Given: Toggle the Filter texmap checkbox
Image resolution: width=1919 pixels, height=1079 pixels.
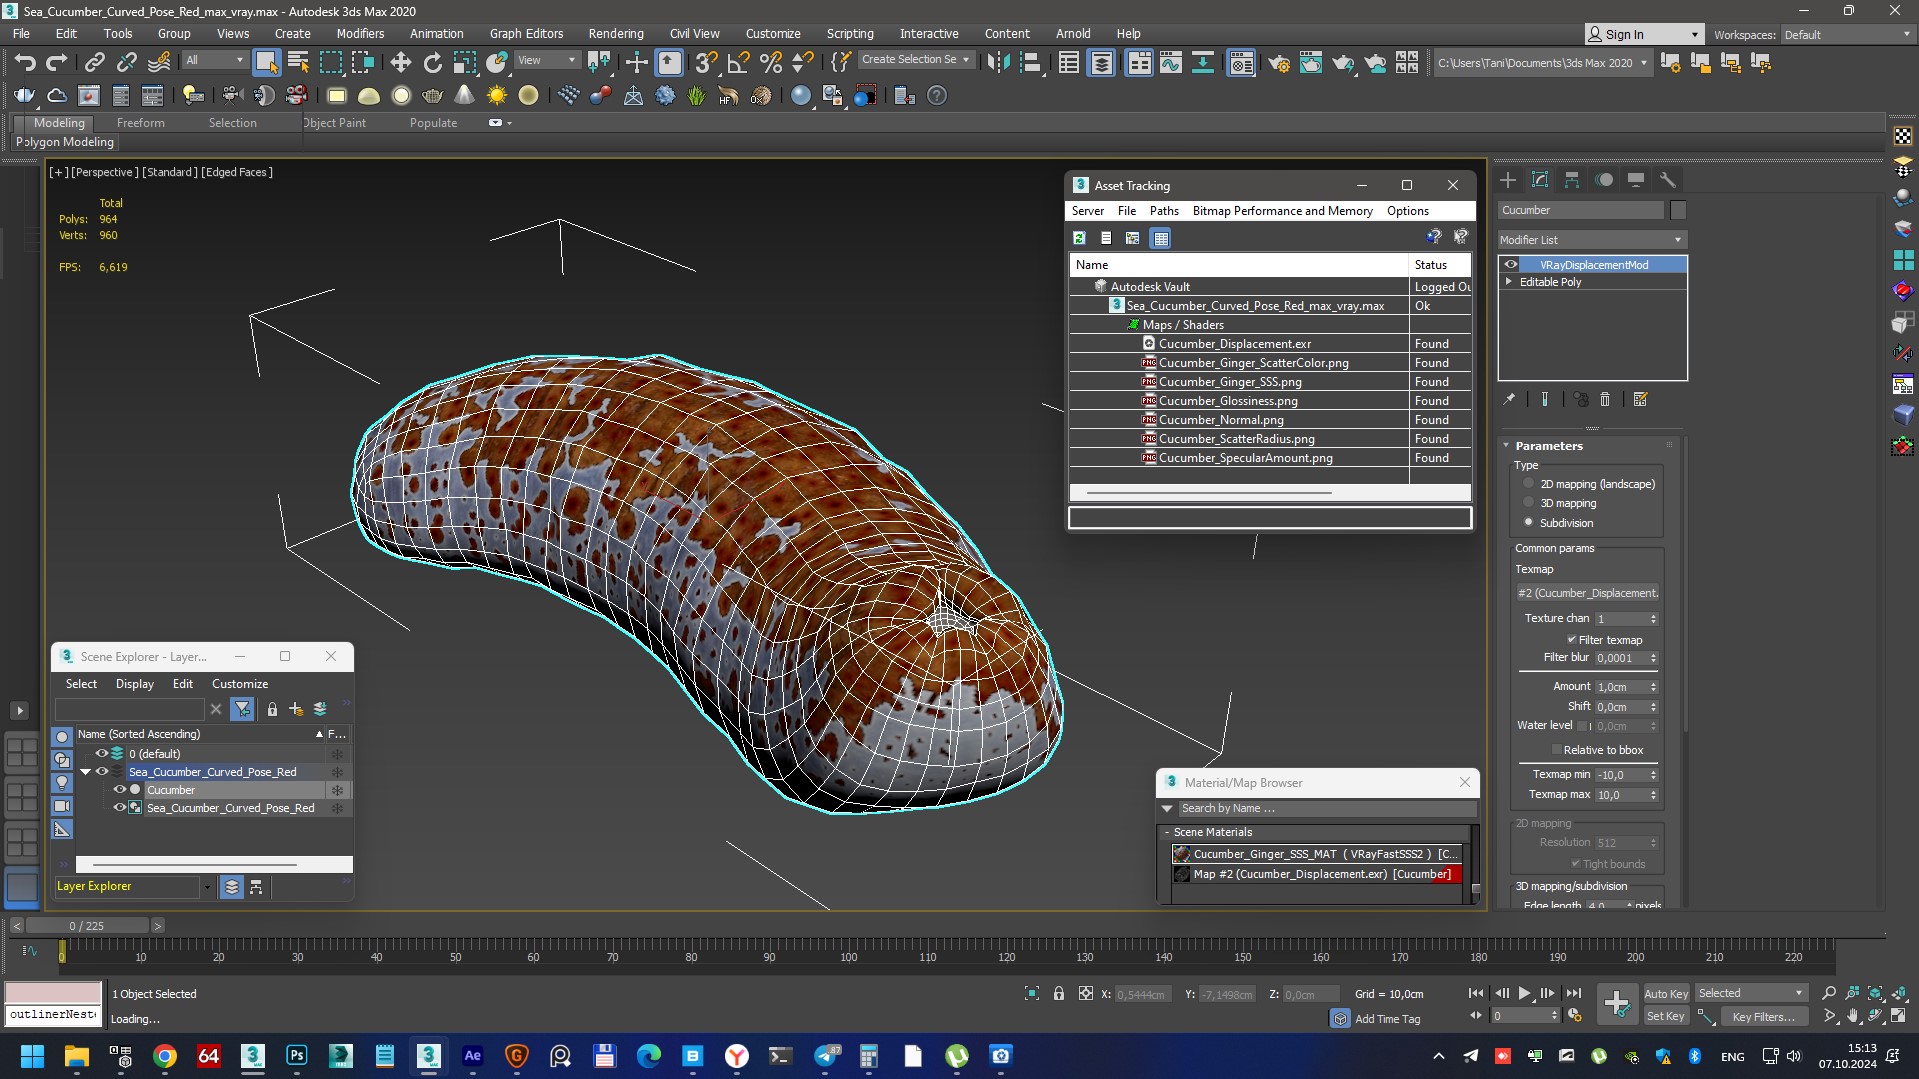Looking at the screenshot, I should (1571, 640).
